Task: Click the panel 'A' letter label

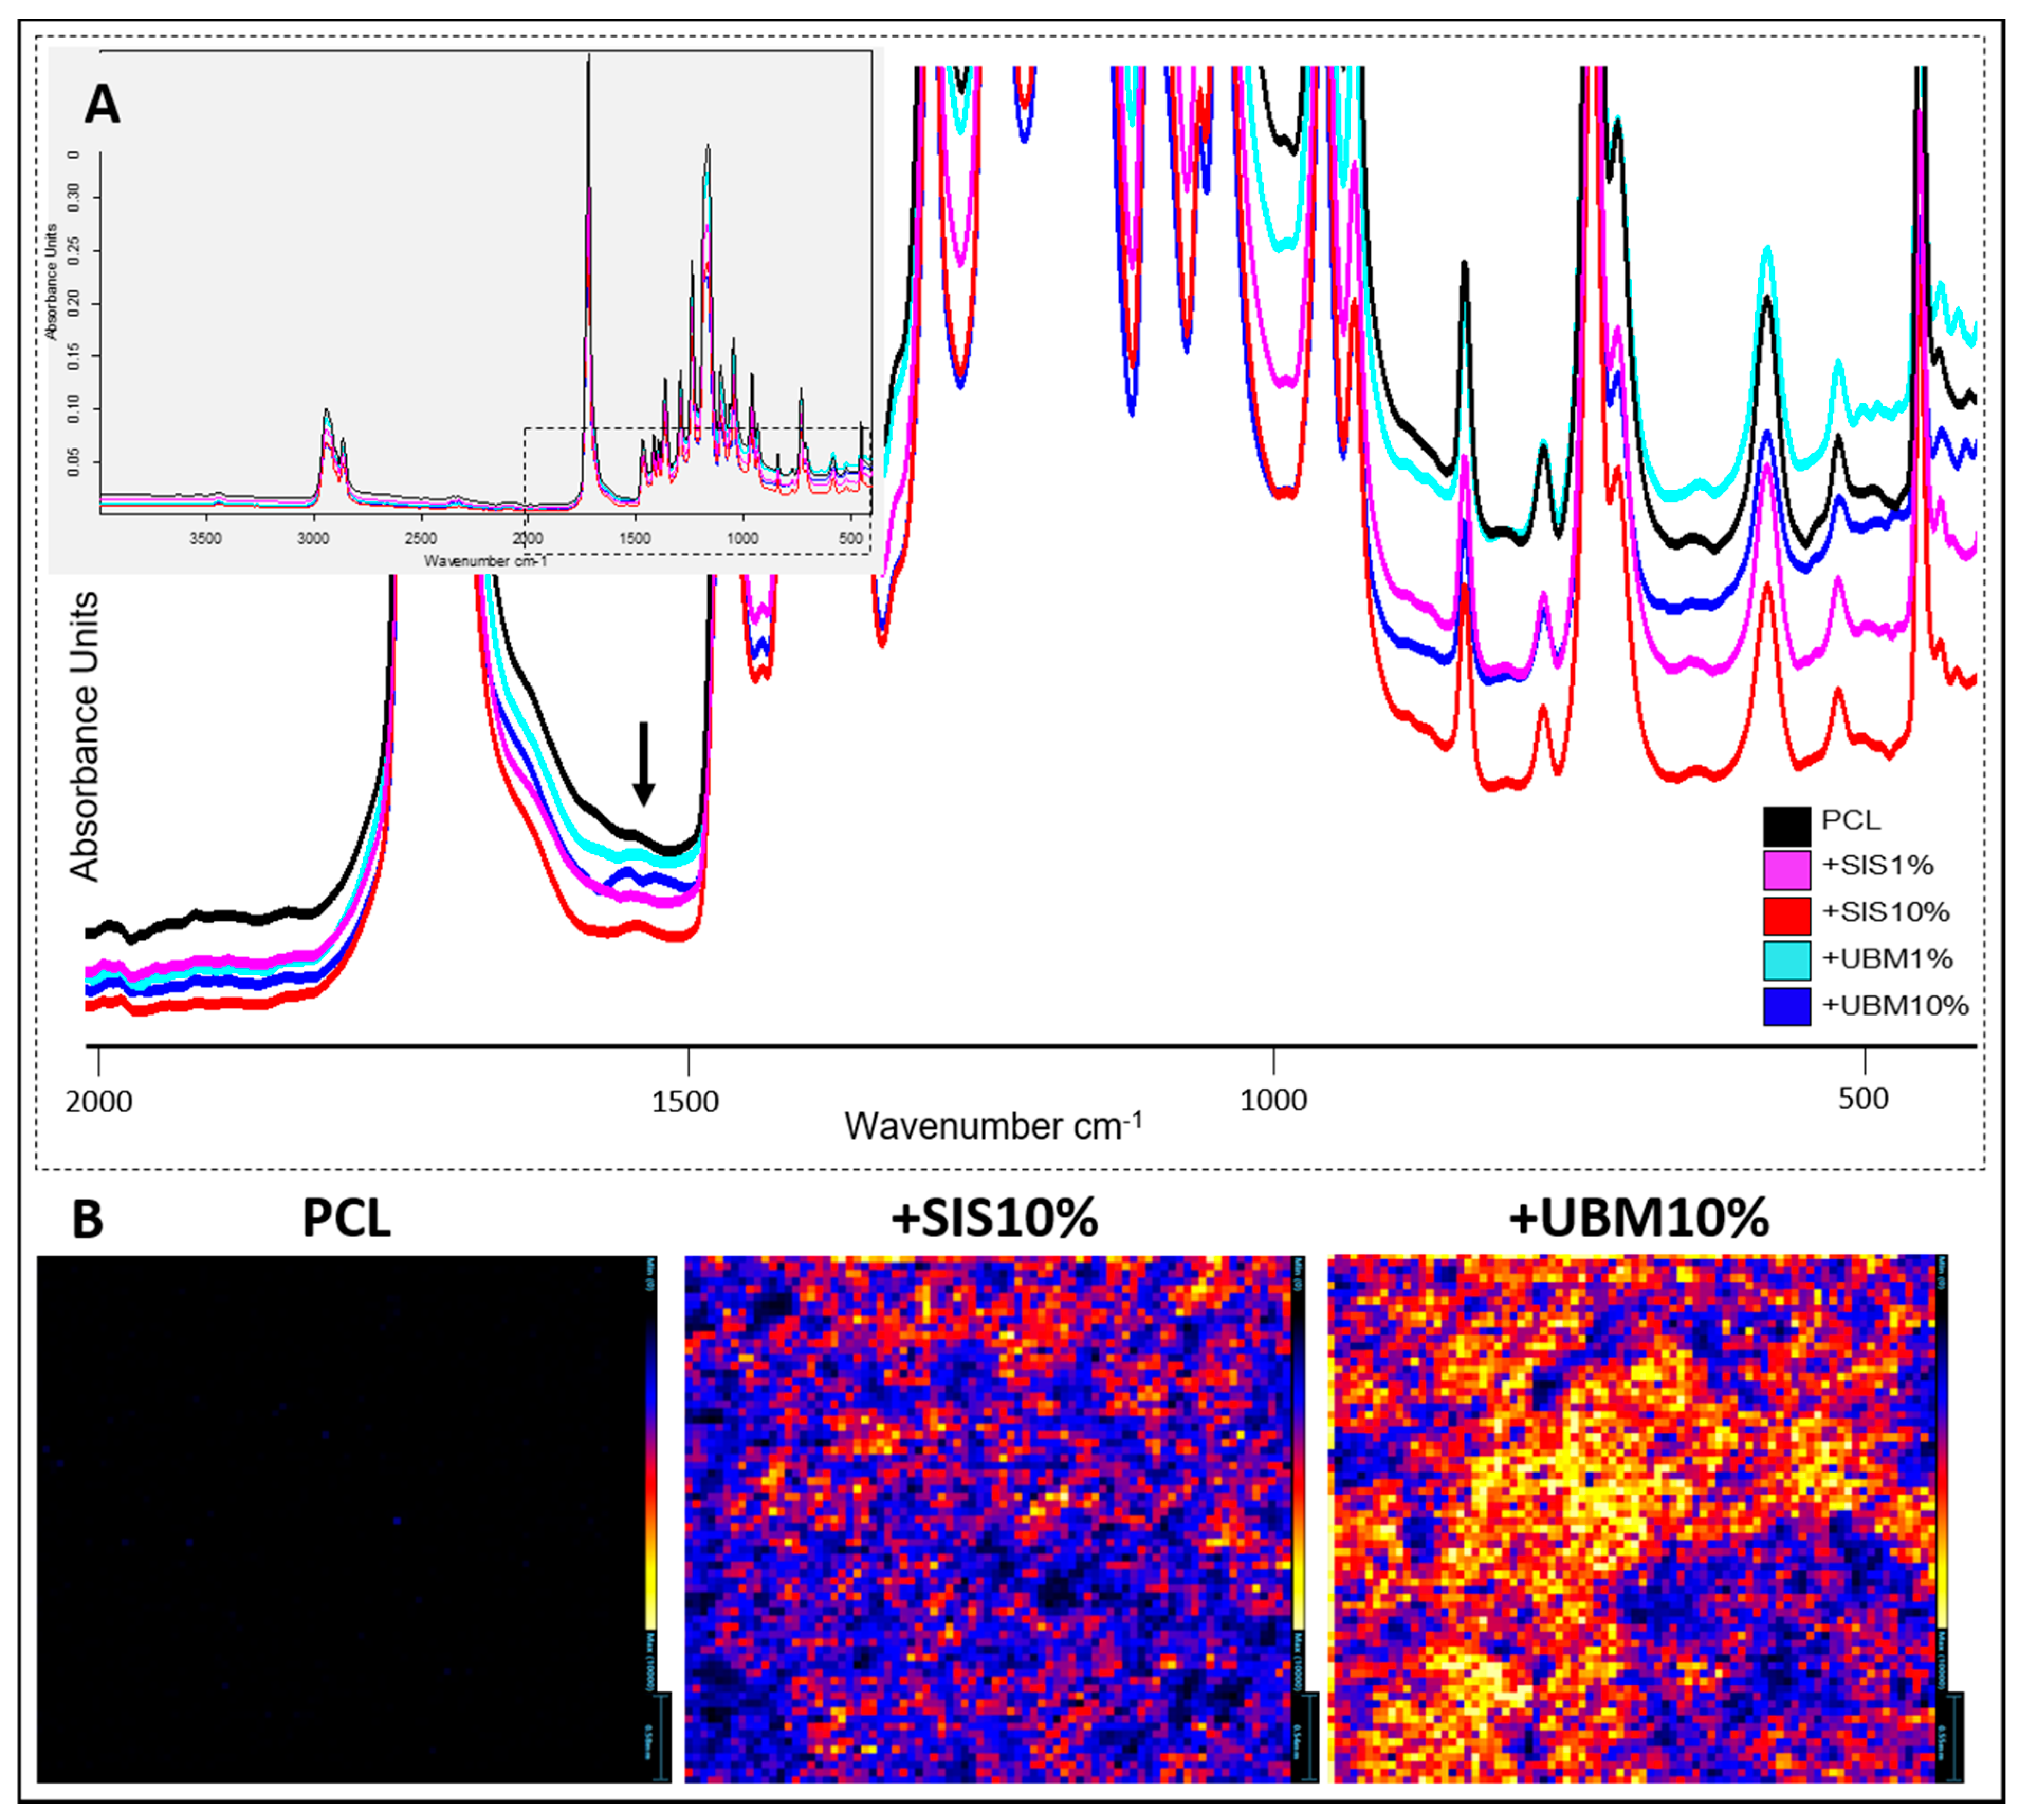Action: click(x=102, y=104)
